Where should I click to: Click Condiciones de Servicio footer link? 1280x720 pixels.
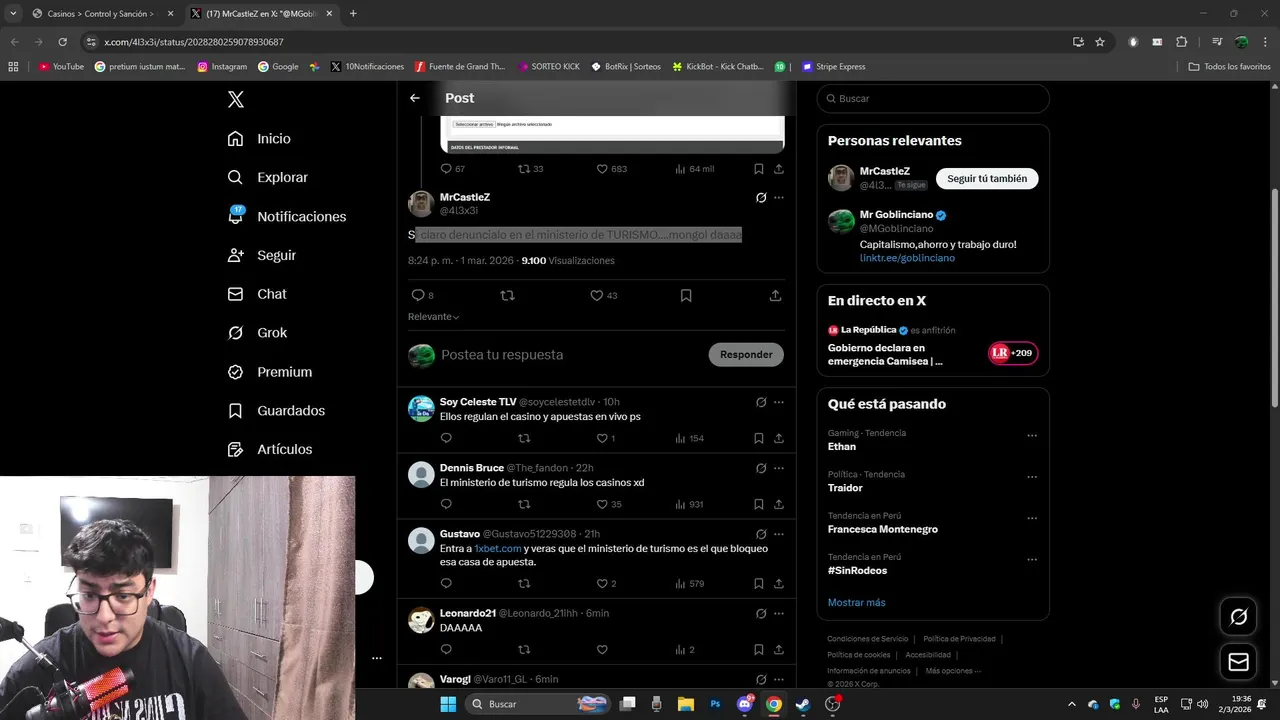pyautogui.click(x=868, y=639)
